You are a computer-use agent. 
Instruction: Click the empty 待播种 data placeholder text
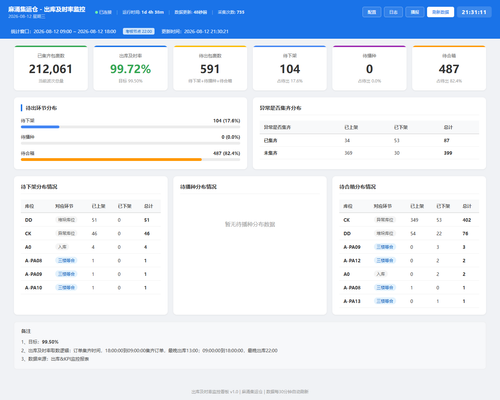coord(250,224)
